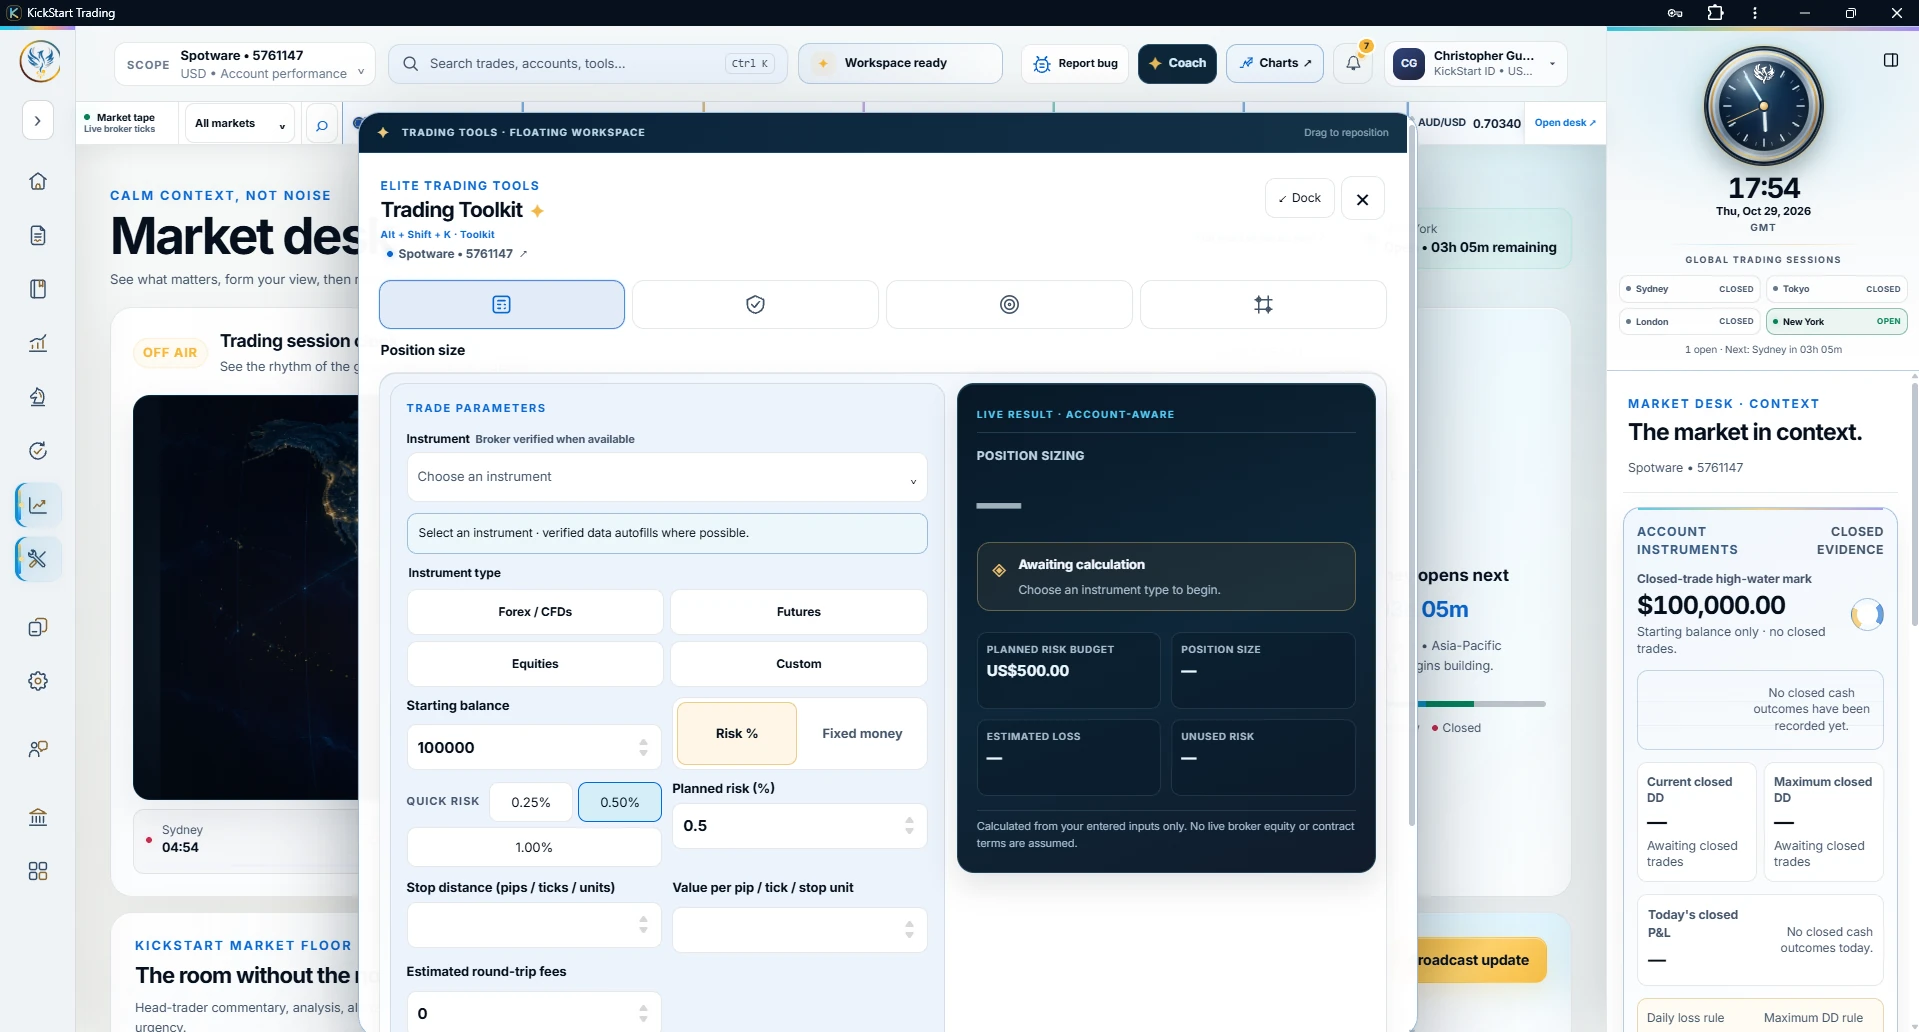
Task: Open the home icon in the left sidebar
Action: click(38, 181)
